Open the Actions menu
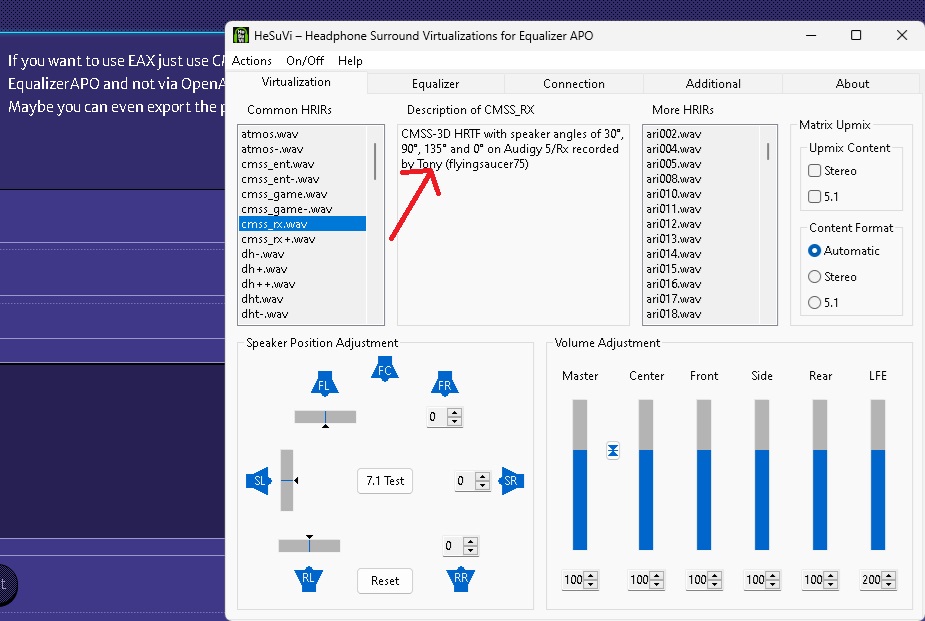This screenshot has height=621, width=925. click(x=252, y=61)
